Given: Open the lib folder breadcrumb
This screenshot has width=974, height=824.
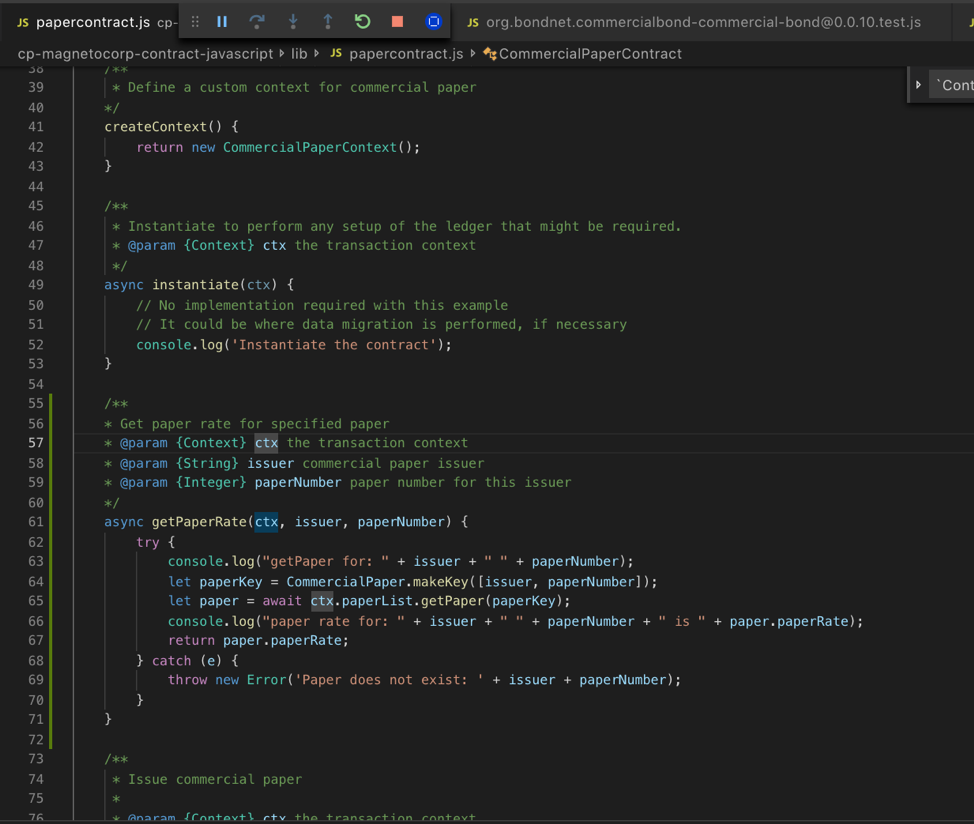Looking at the screenshot, I should (299, 53).
